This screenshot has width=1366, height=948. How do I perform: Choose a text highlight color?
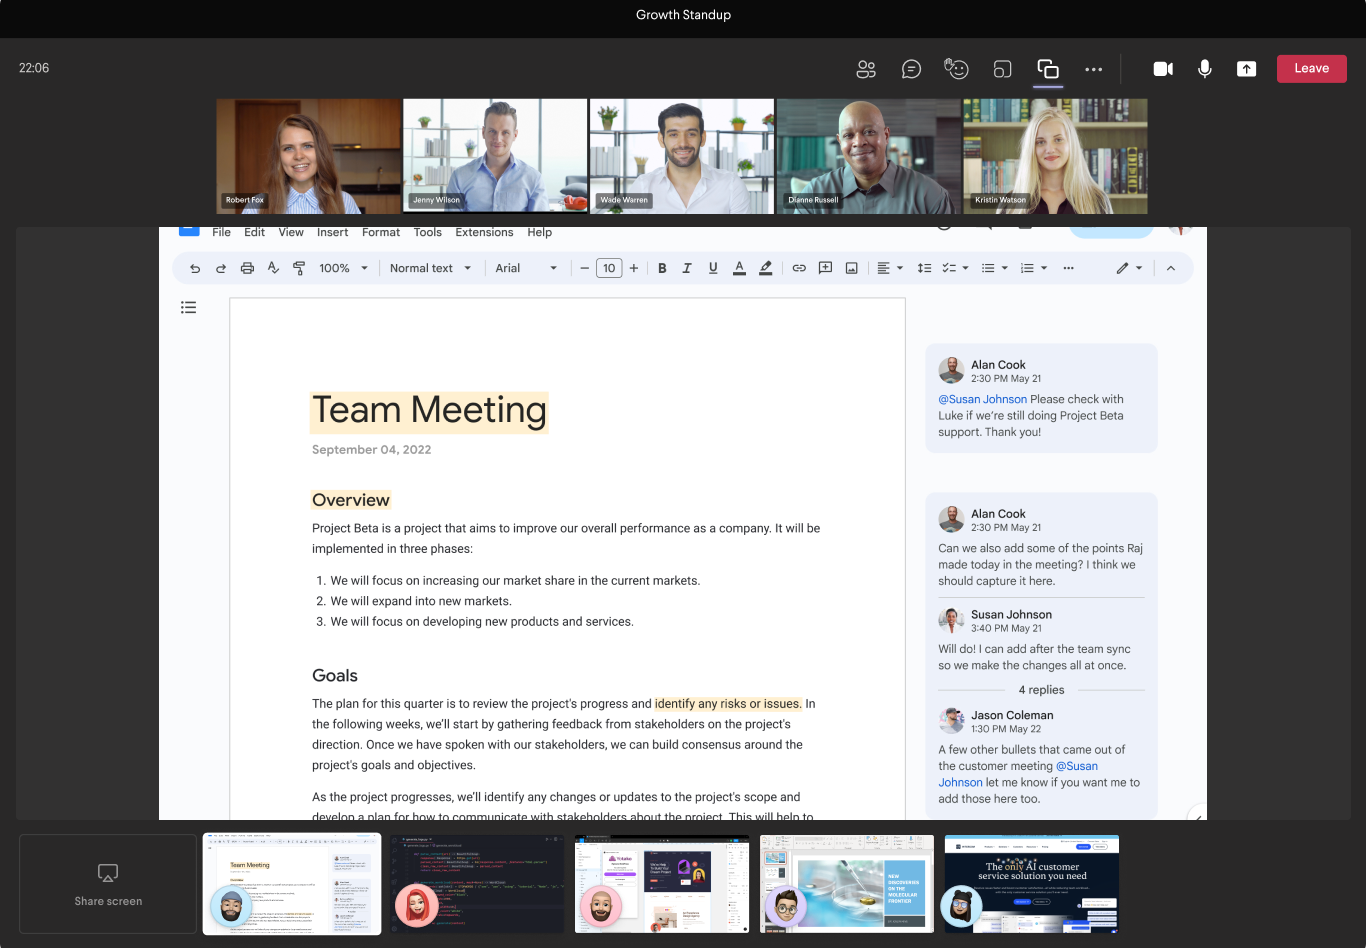pos(765,267)
